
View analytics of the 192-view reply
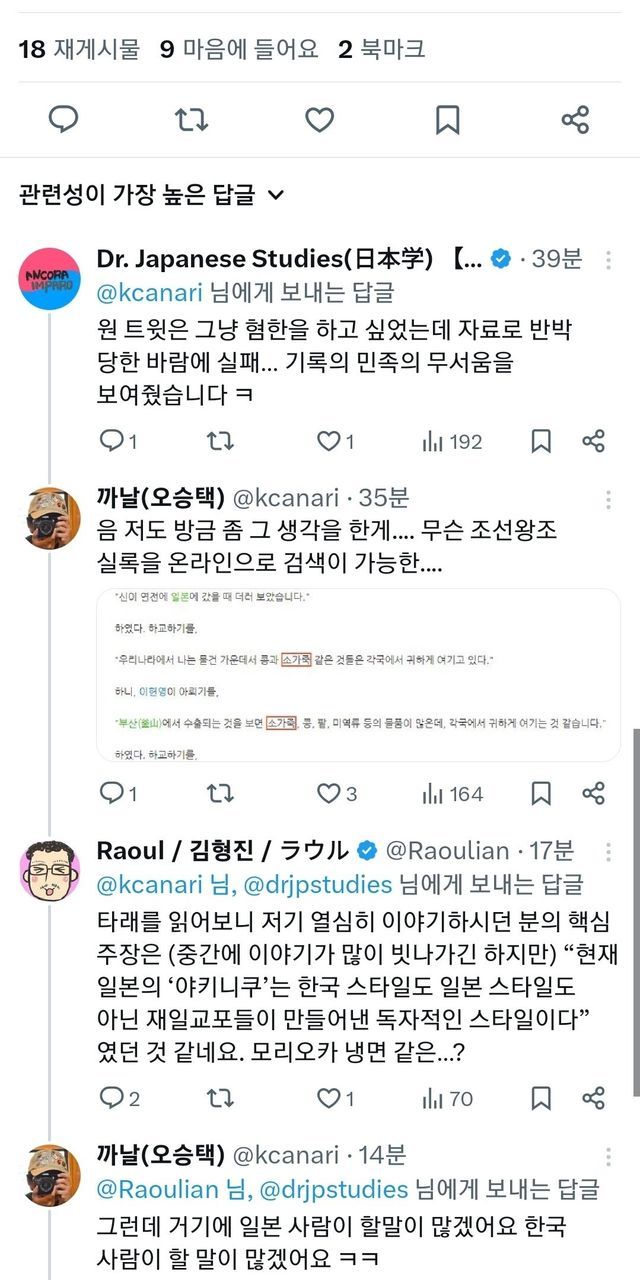coord(452,441)
